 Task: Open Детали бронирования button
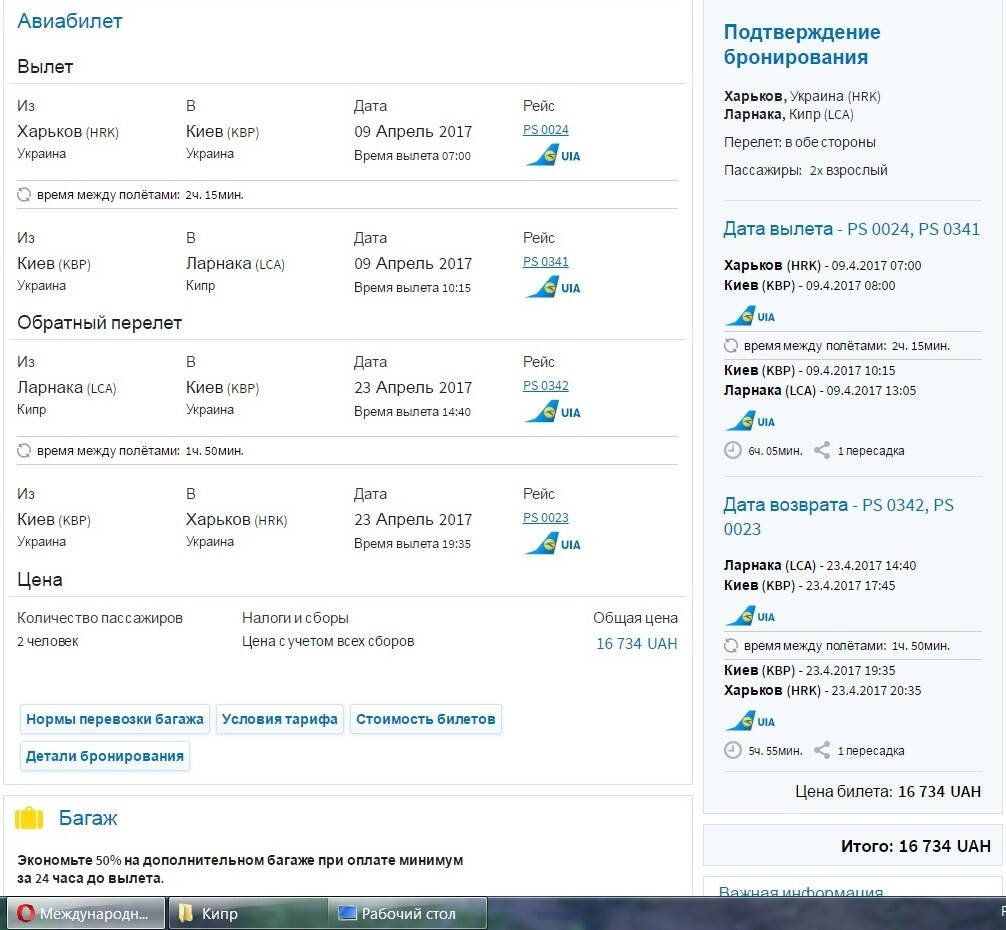click(x=105, y=756)
